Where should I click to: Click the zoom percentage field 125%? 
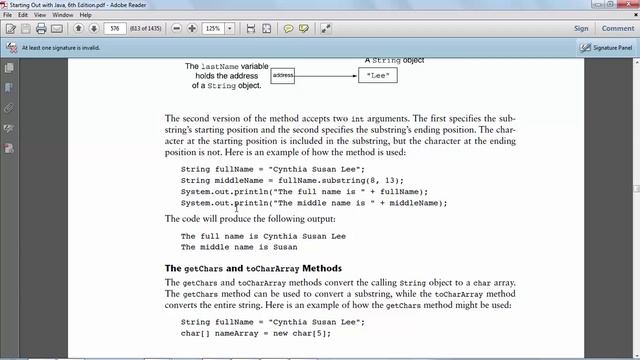(213, 29)
